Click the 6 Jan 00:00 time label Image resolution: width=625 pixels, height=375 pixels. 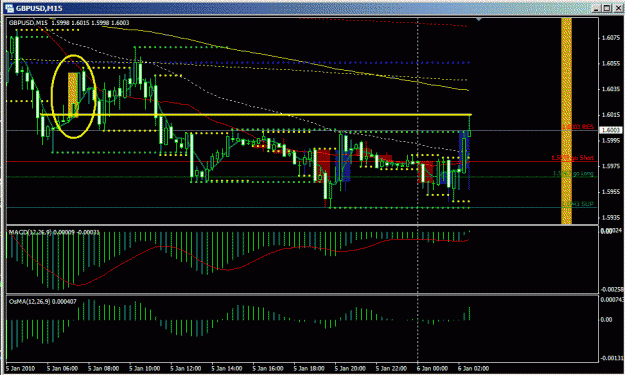click(432, 368)
